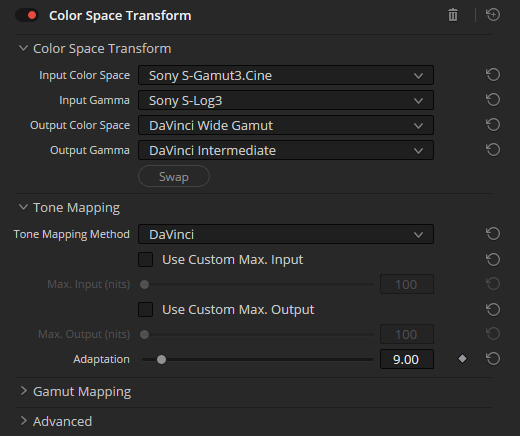Click the Color Space Transform header title
The image size is (520, 436).
[120, 16]
